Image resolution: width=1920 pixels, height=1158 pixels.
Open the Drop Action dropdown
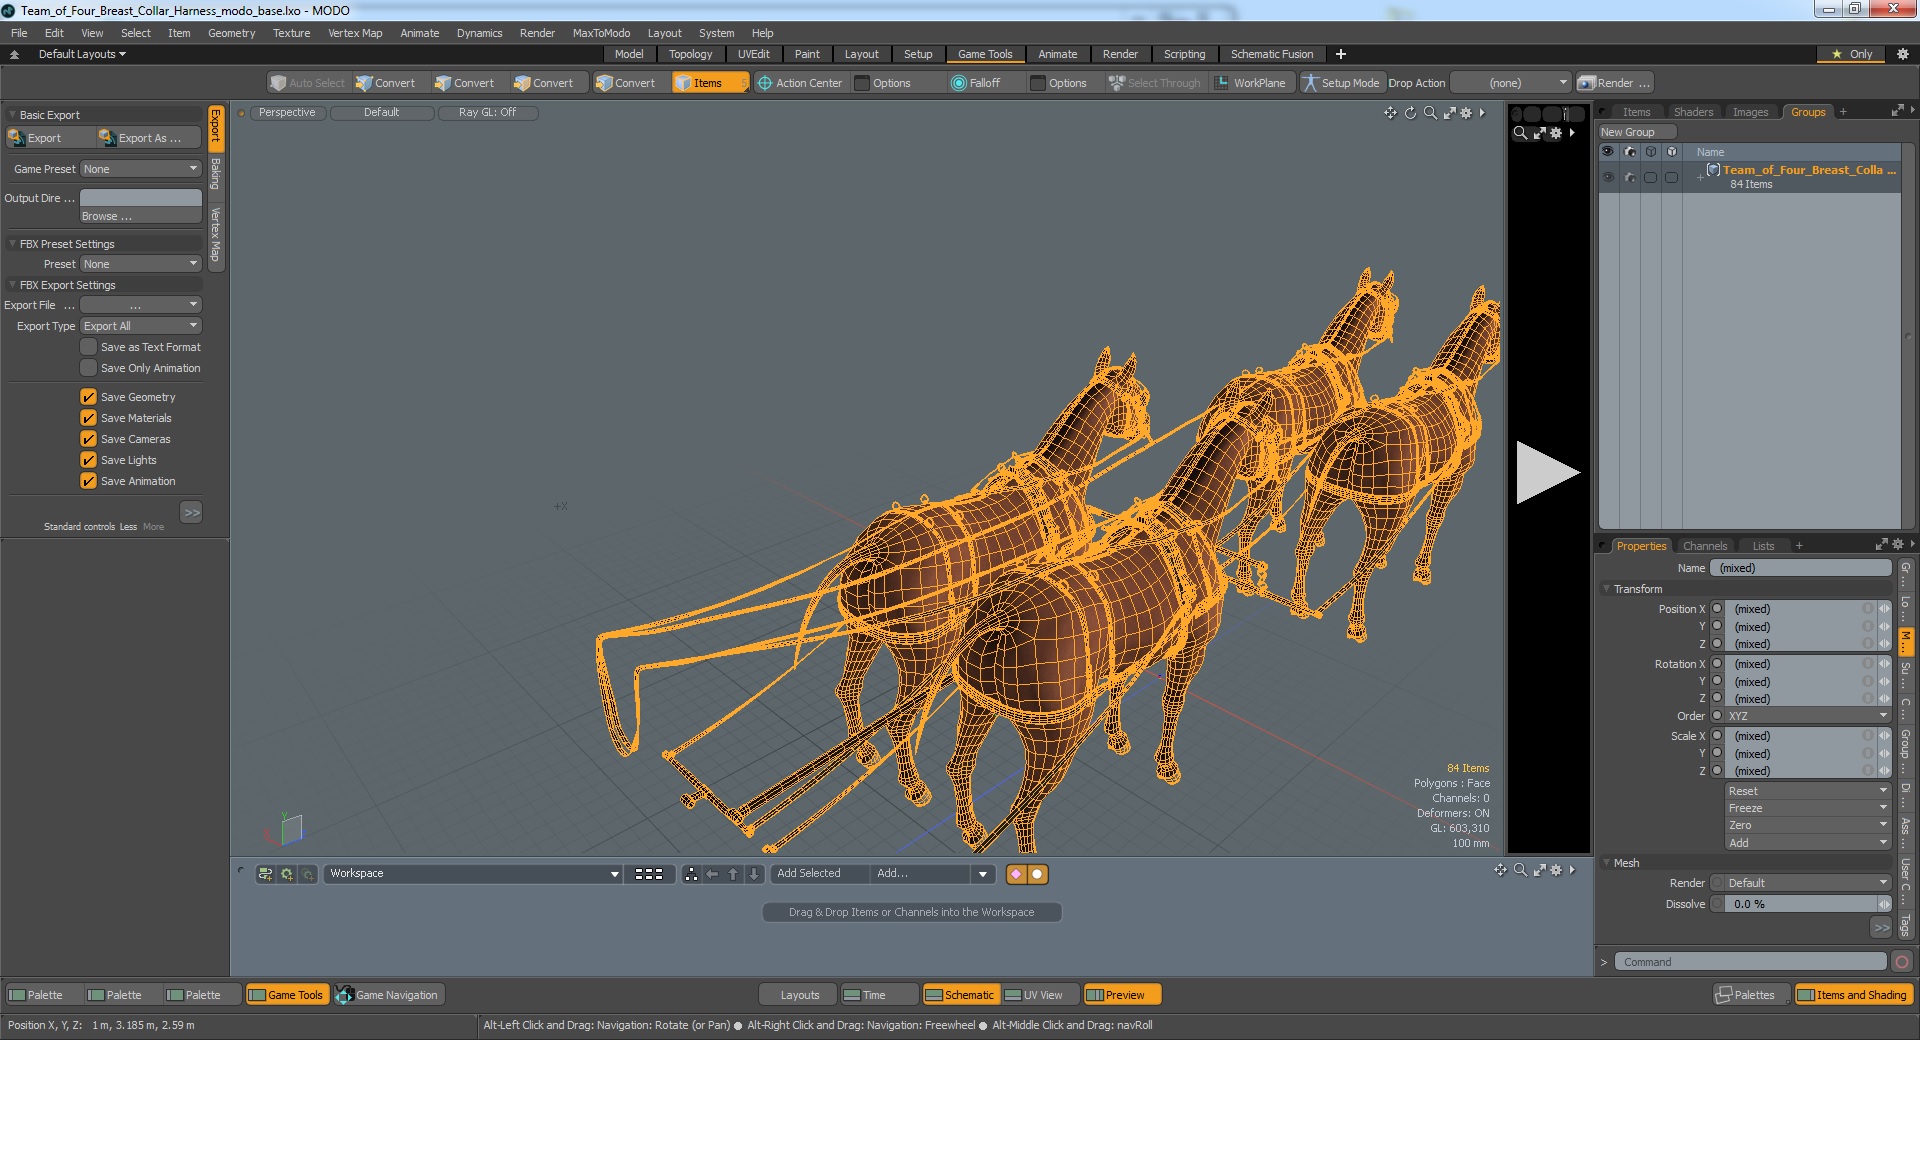click(x=1511, y=83)
